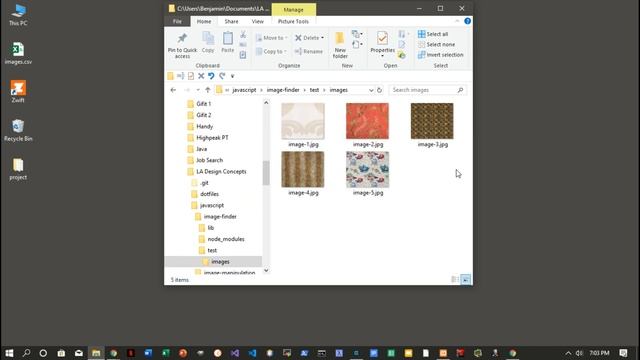Switch to Details view in status bar
This screenshot has height=360, width=640.
455,280
